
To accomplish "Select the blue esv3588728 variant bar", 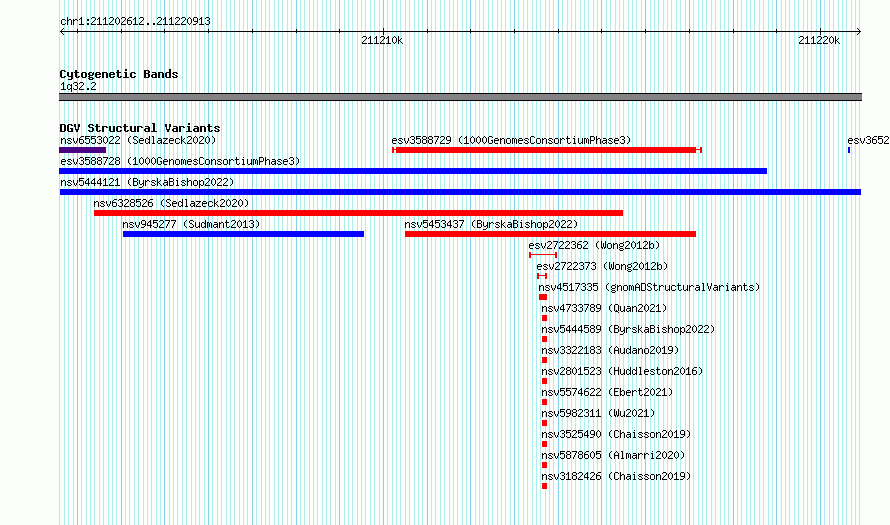I will tap(413, 171).
